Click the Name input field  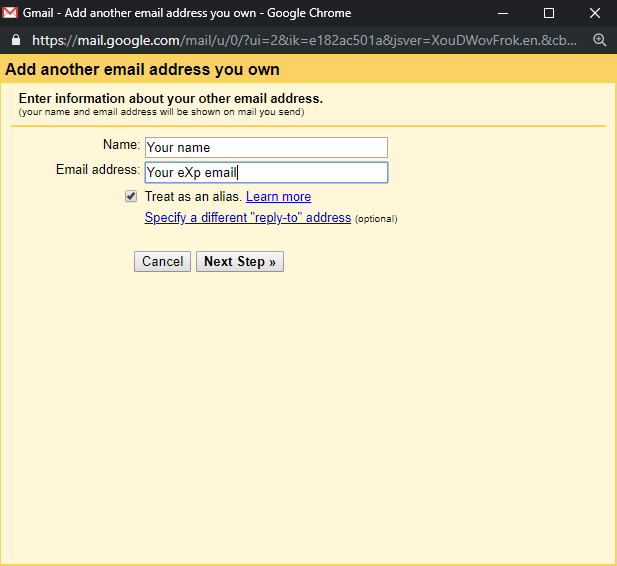pos(266,148)
